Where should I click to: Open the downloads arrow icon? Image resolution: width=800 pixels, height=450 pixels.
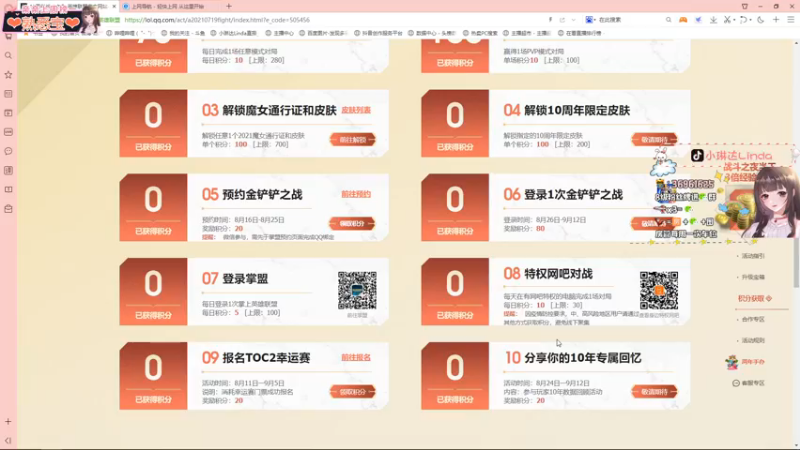pos(713,20)
